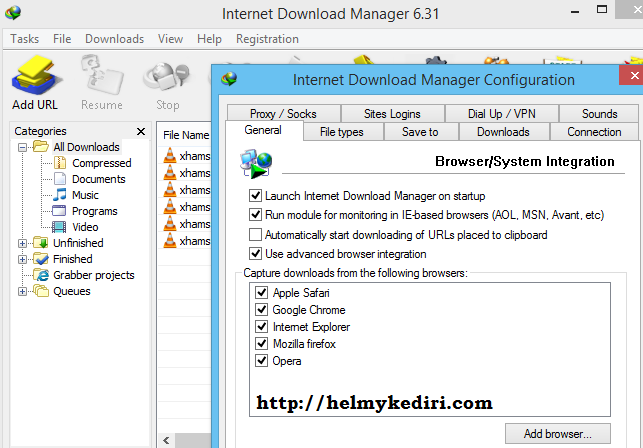
Task: Uncheck Google Chrome browser capture
Action: tap(261, 309)
